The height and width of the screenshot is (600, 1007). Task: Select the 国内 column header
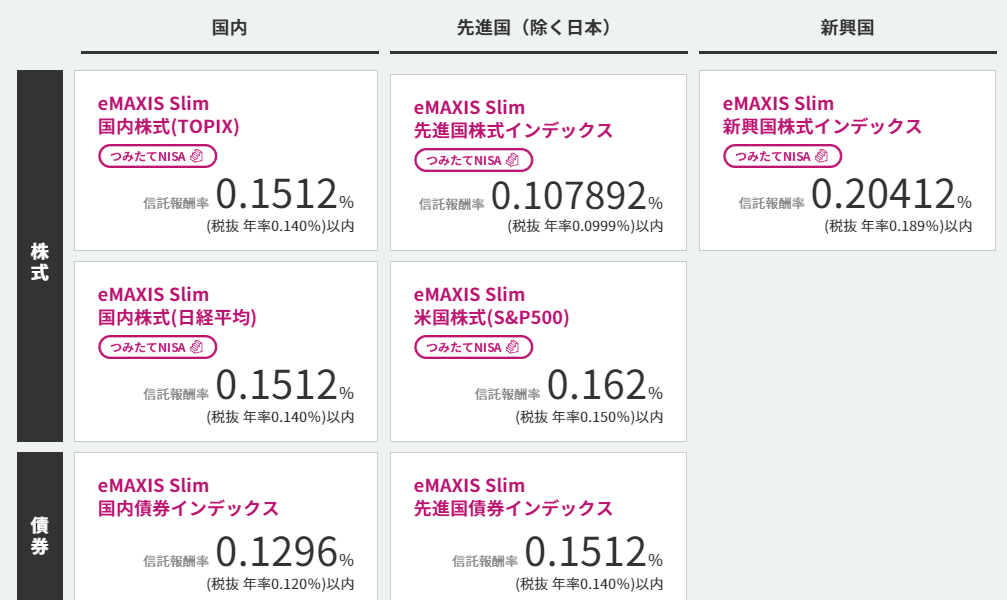coord(229,28)
